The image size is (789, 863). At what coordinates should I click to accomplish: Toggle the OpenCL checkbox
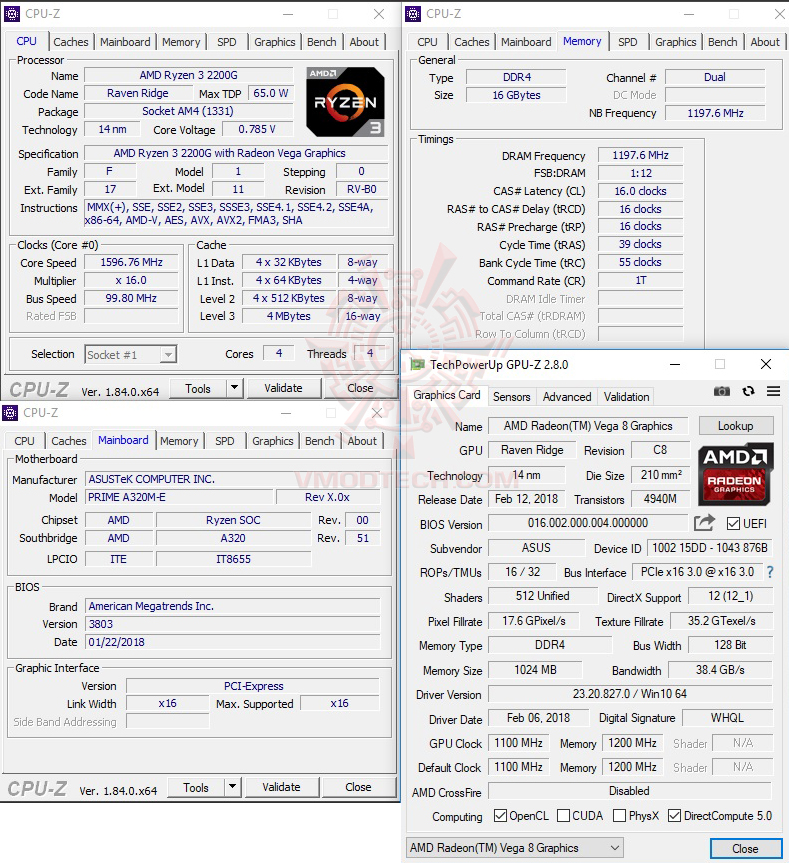500,816
